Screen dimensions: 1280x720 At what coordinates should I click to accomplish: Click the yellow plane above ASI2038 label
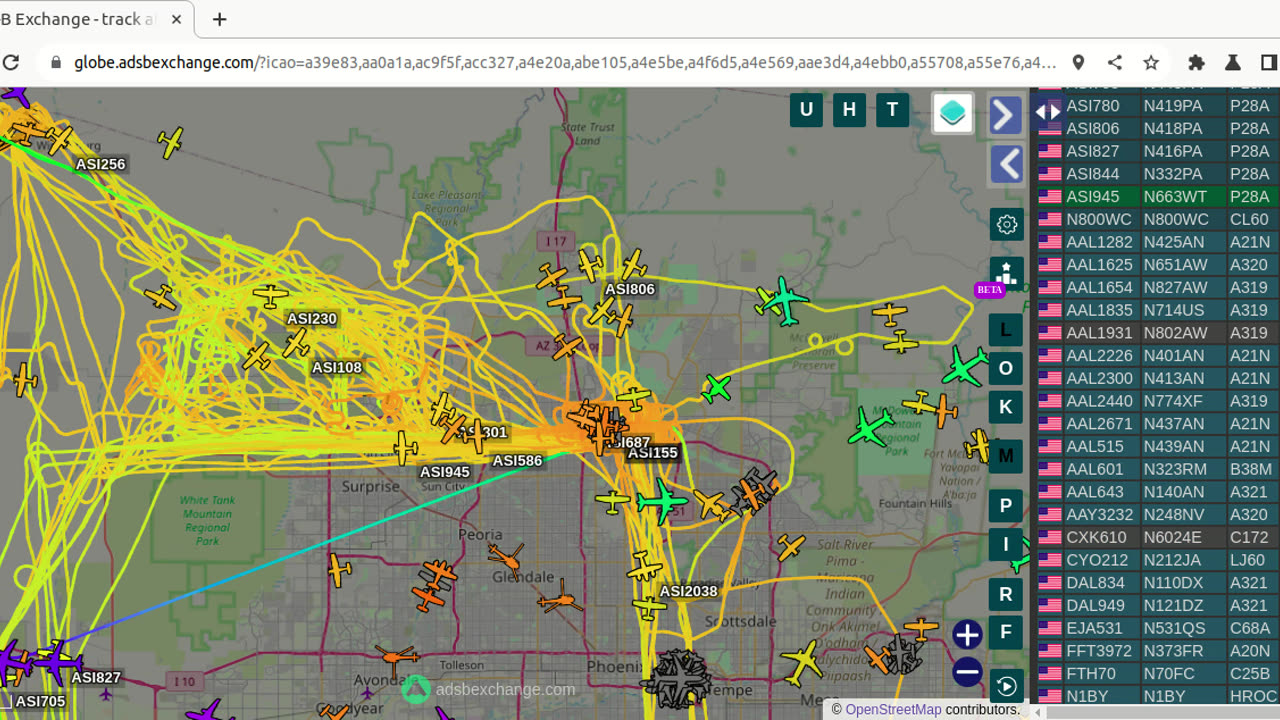point(645,569)
